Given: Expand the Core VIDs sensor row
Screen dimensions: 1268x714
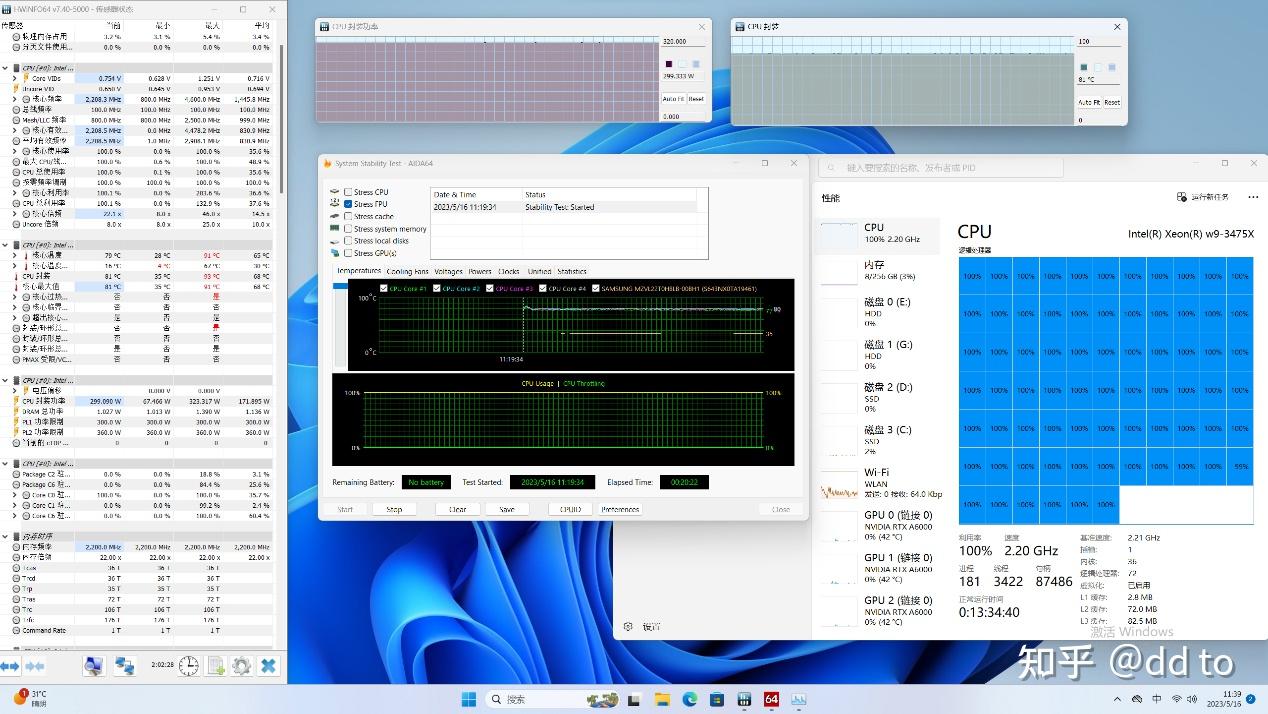Looking at the screenshot, I should point(14,78).
